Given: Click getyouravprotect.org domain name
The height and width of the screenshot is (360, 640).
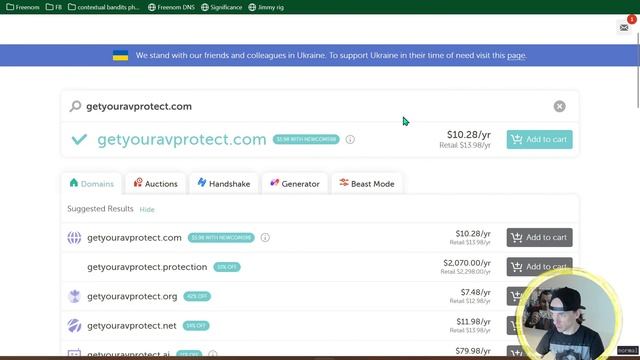Looking at the screenshot, I should (x=132, y=296).
